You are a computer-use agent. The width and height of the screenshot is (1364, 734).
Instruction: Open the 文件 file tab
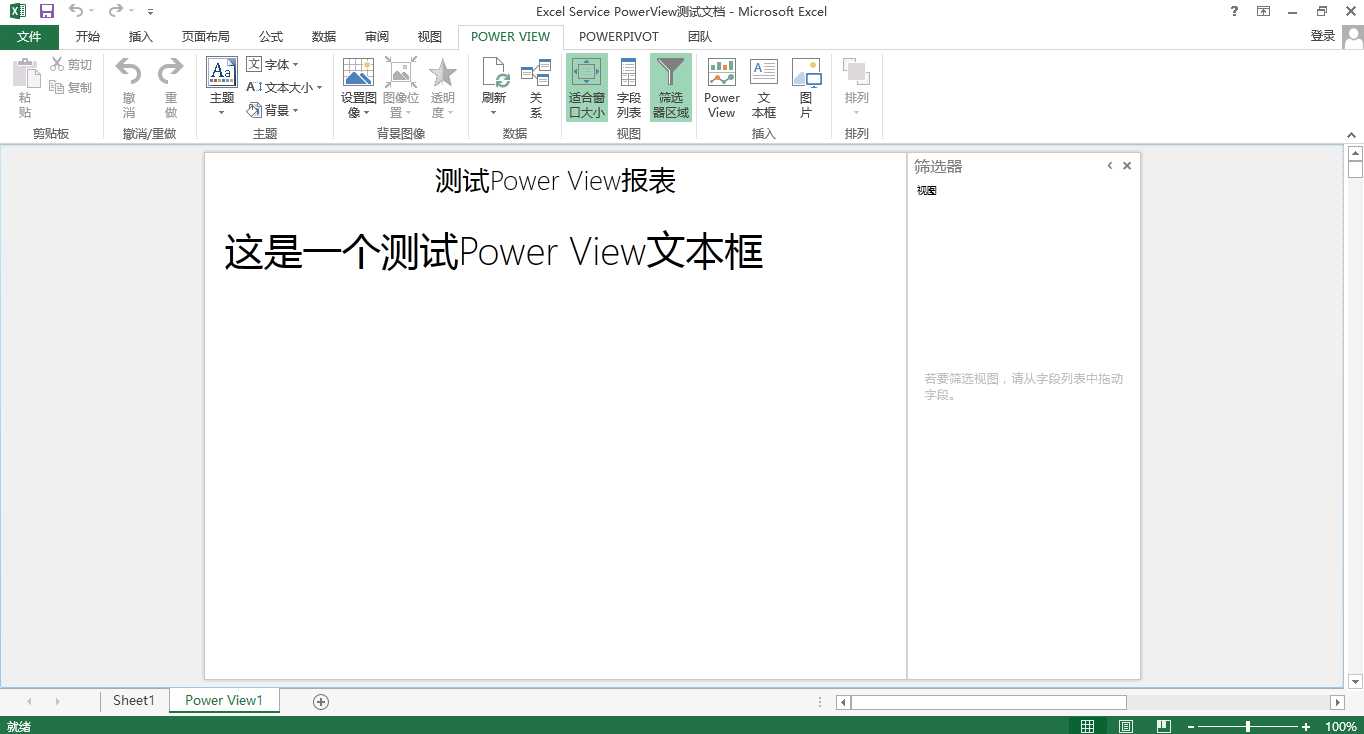pyautogui.click(x=29, y=37)
